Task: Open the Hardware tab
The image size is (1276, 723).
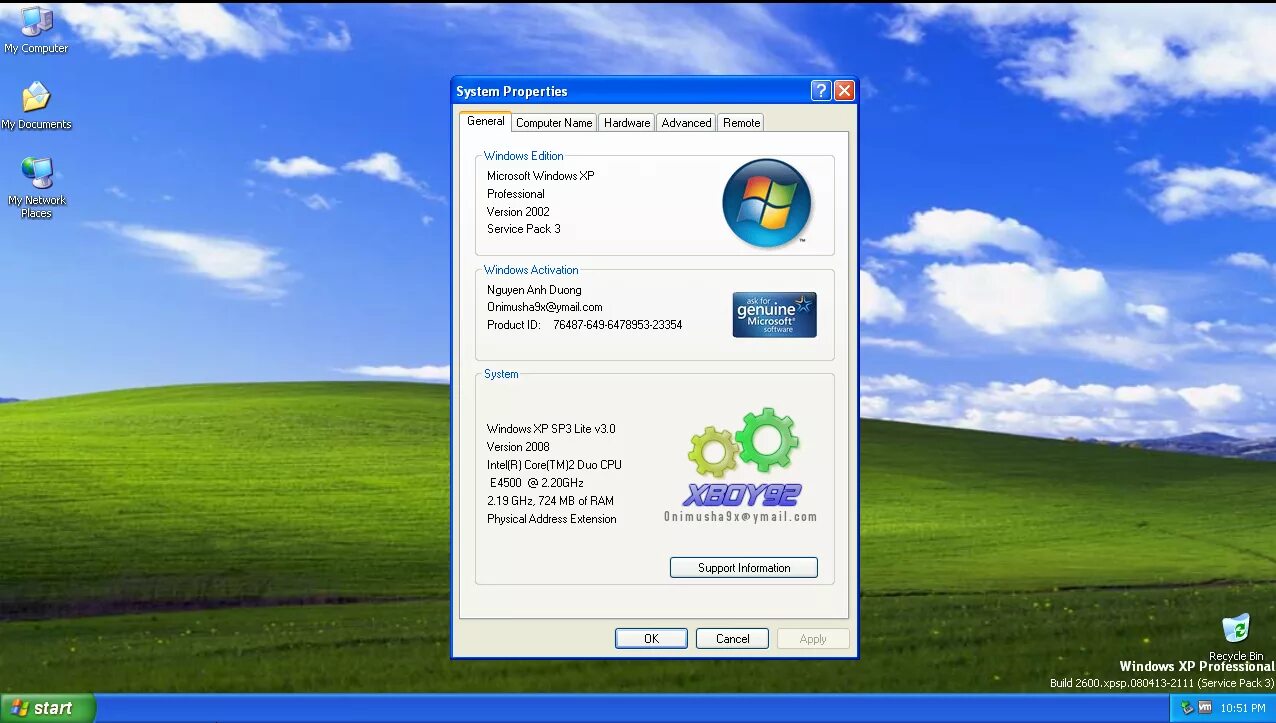Action: [627, 123]
